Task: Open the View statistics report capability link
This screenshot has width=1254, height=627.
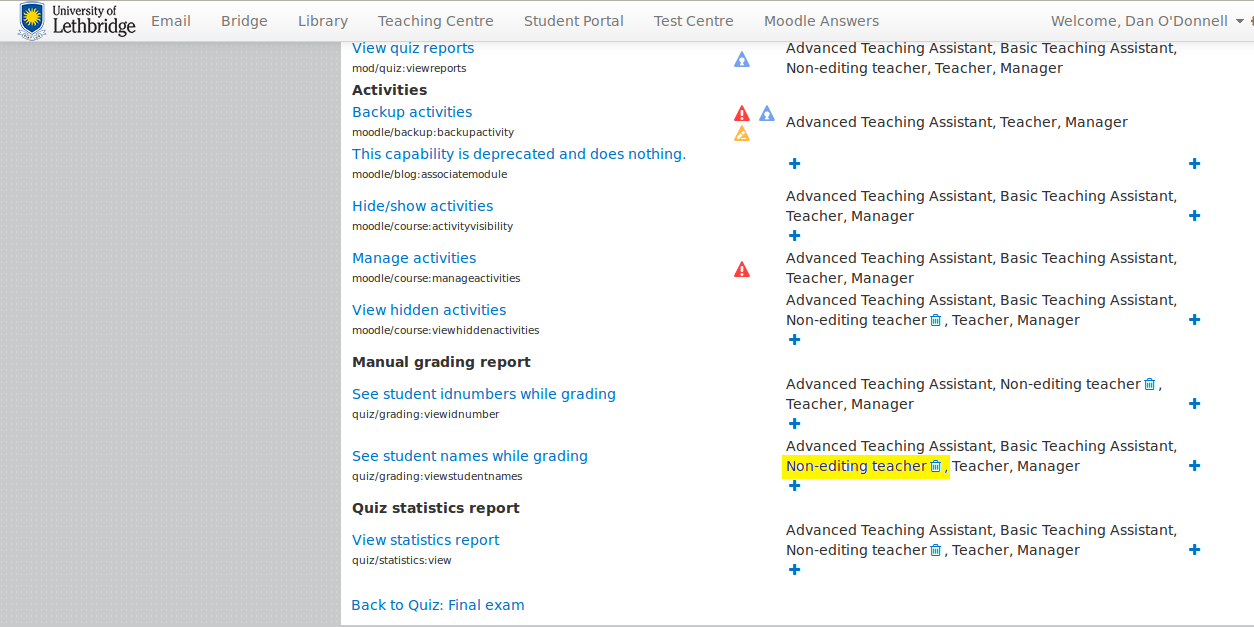Action: pos(426,540)
